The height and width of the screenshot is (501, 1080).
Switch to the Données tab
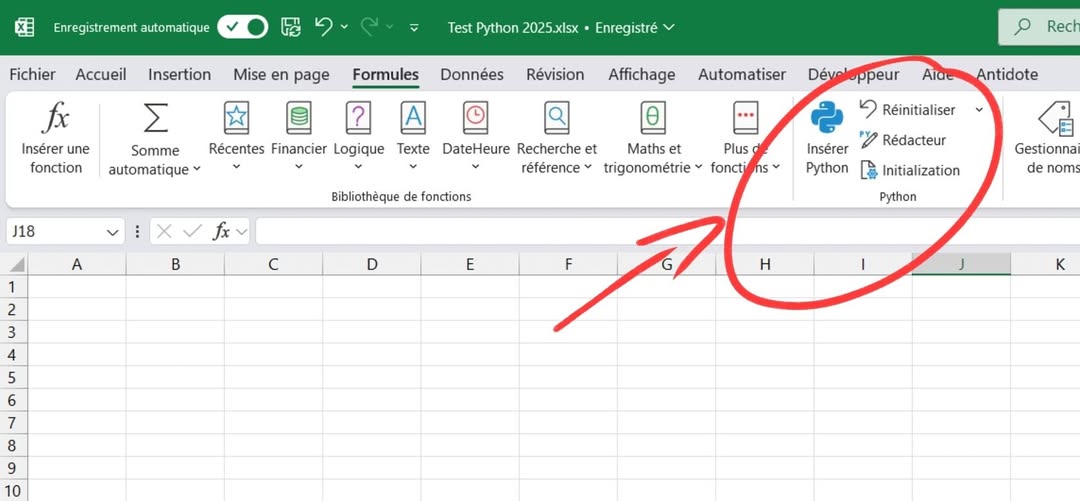click(472, 74)
